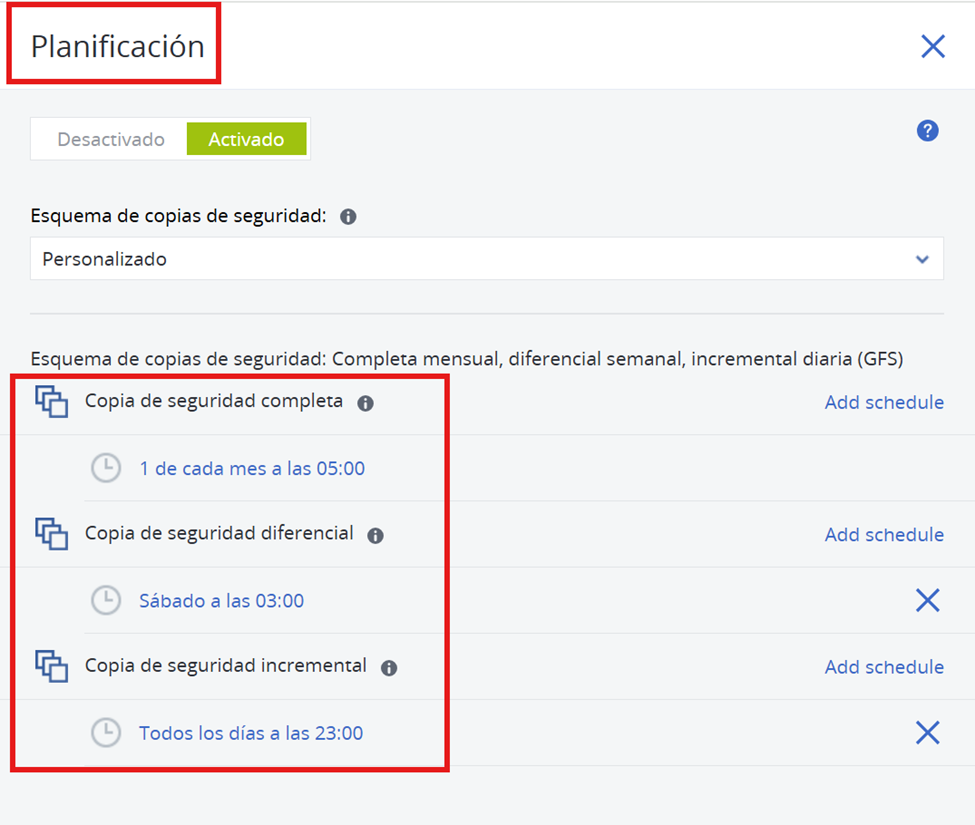
Task: Click info icon beside Esquema de copias de seguridad
Action: [x=348, y=217]
